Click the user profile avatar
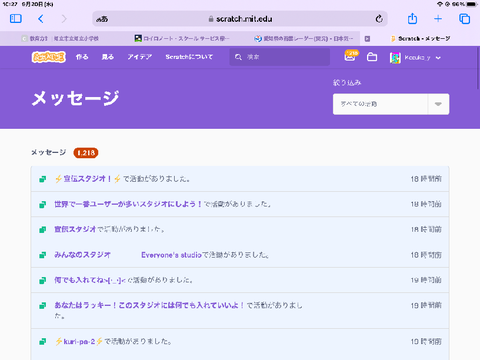 [395, 58]
